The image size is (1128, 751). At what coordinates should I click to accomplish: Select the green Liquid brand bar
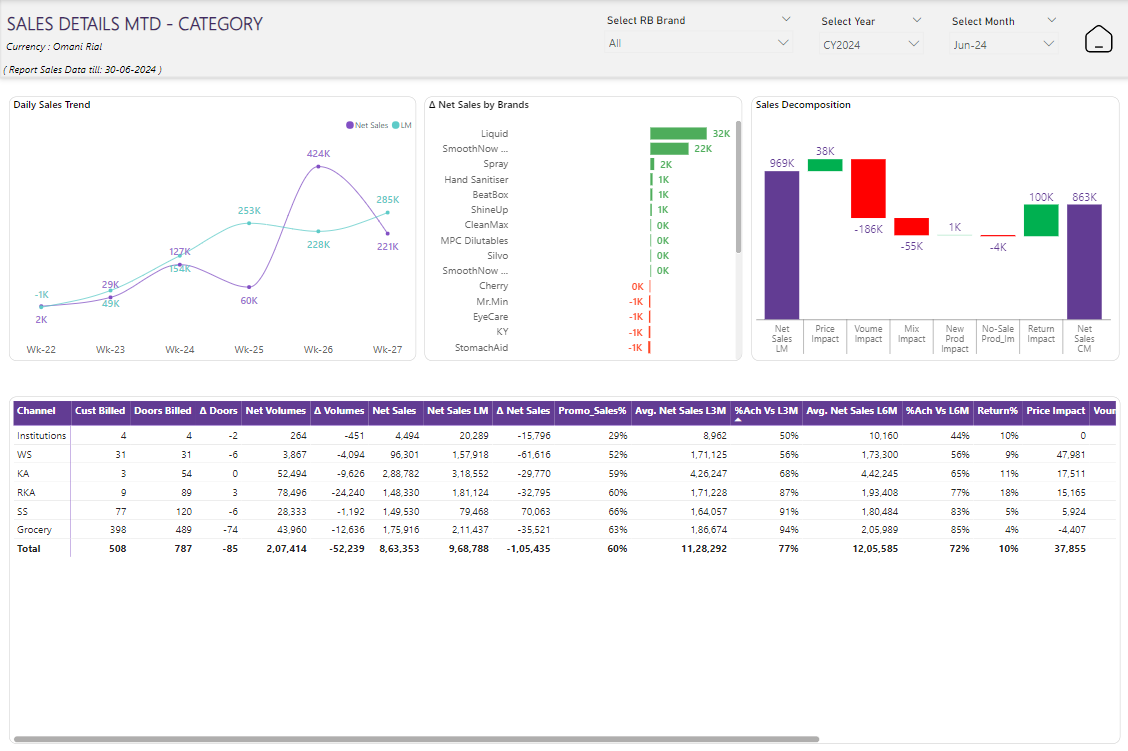pos(678,133)
